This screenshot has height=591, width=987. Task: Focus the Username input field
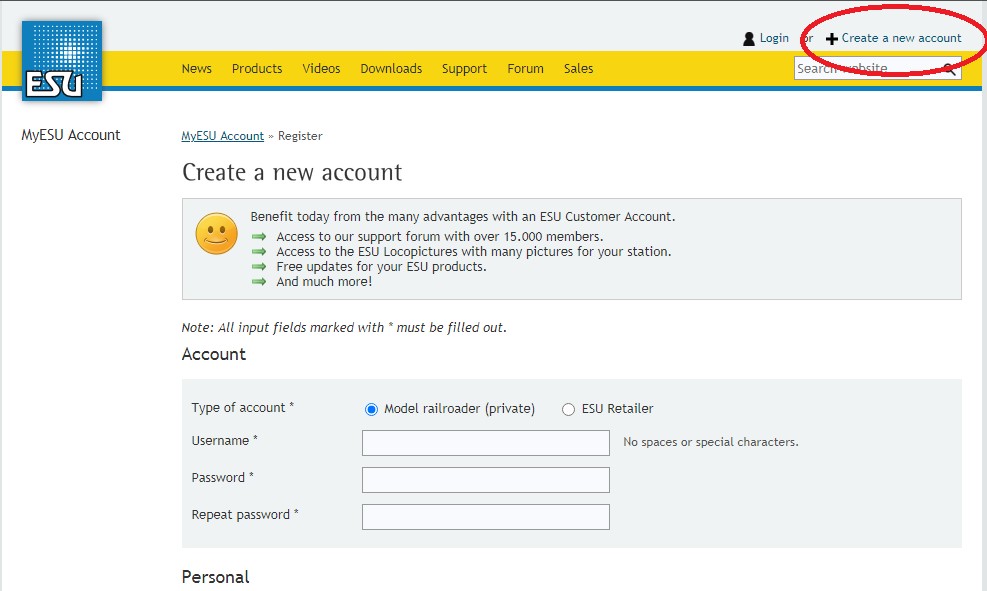tap(485, 443)
